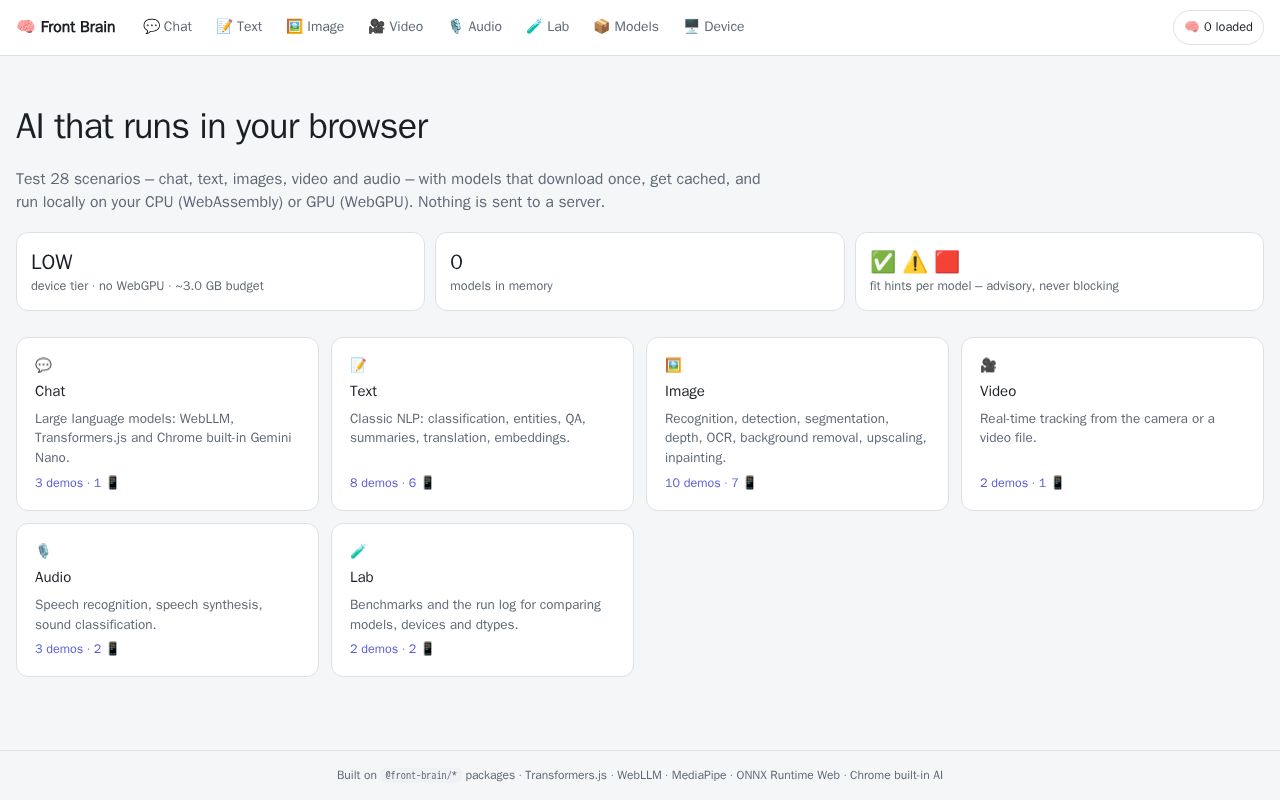1280x800 pixels.
Task: Open the Device page from navbar
Action: point(714,27)
